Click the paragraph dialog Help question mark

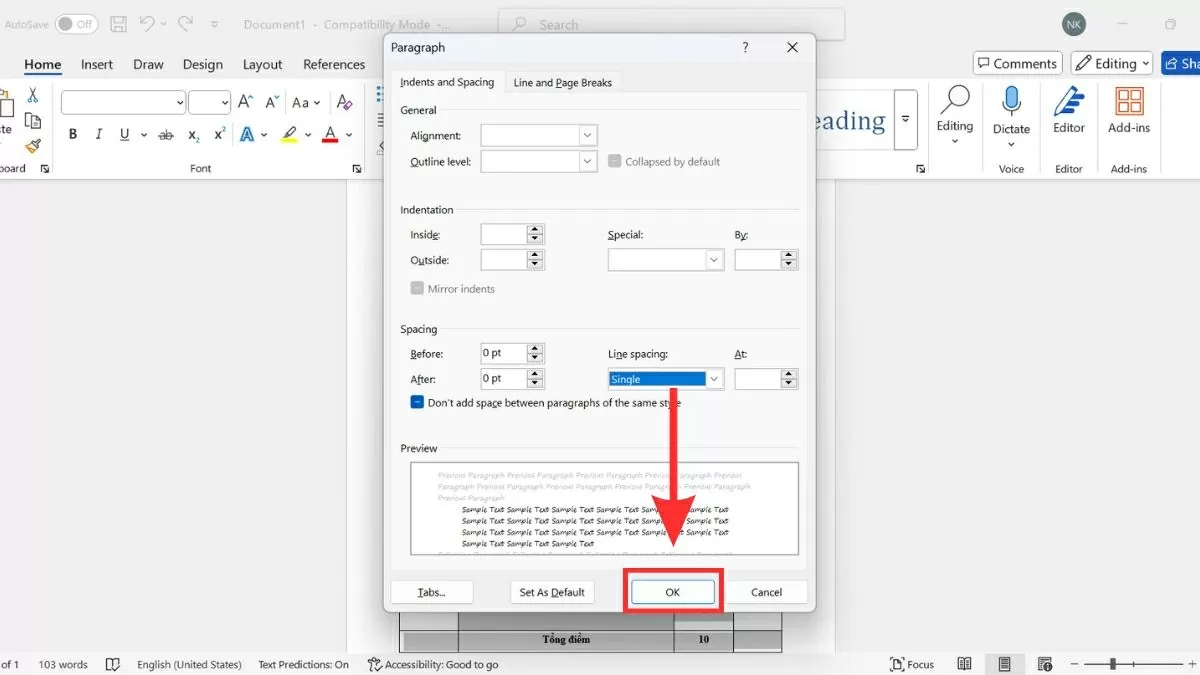click(745, 47)
